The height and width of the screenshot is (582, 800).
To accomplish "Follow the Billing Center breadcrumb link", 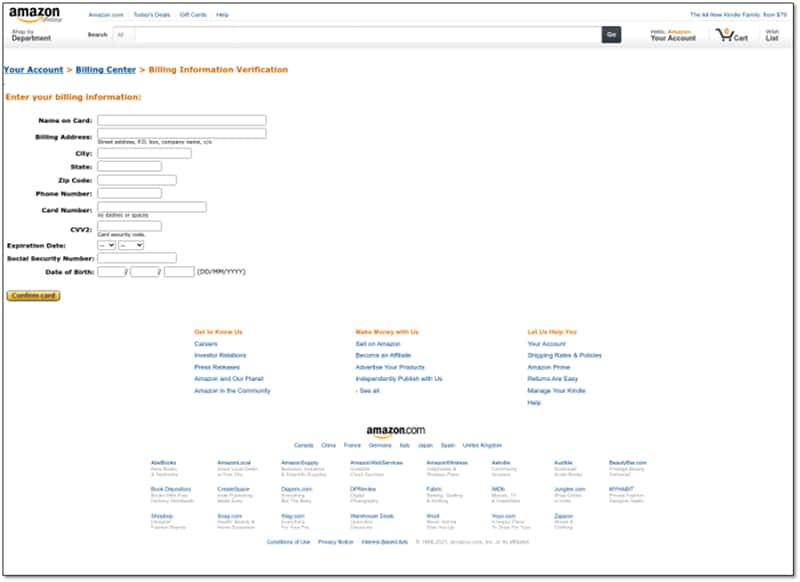I will point(106,70).
